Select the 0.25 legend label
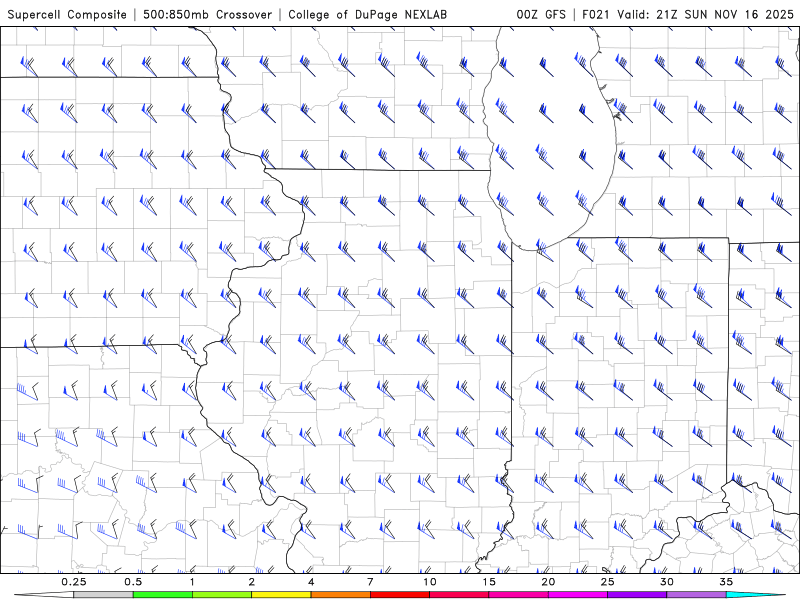 pyautogui.click(x=74, y=582)
